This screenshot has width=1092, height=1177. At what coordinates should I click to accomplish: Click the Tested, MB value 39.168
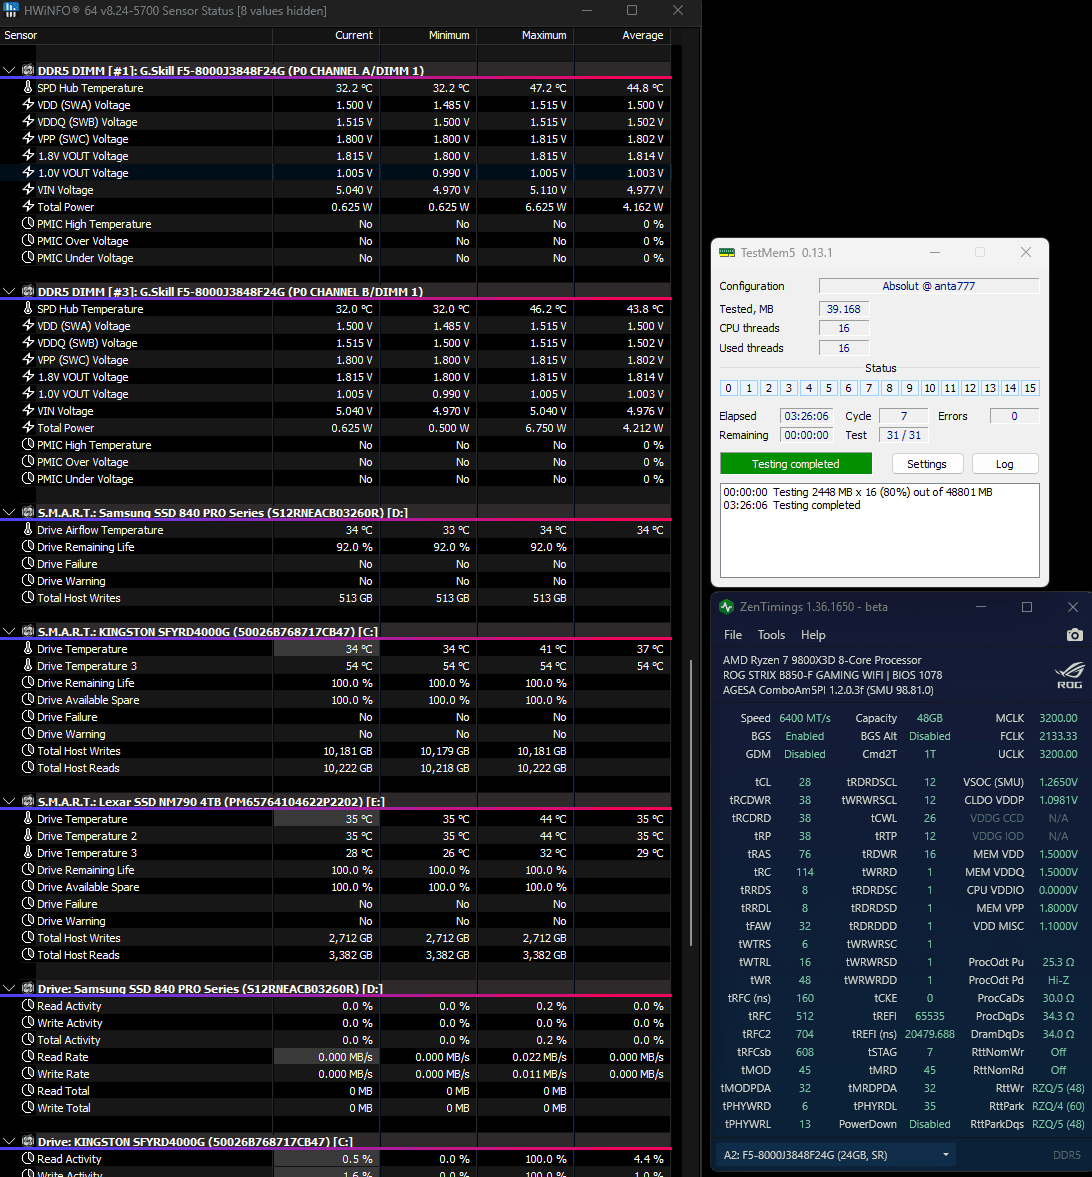click(844, 309)
